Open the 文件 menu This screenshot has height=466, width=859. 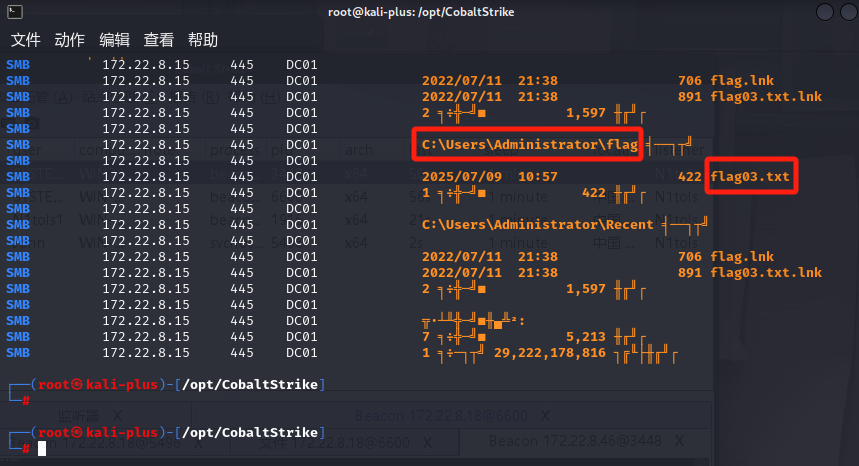point(26,40)
